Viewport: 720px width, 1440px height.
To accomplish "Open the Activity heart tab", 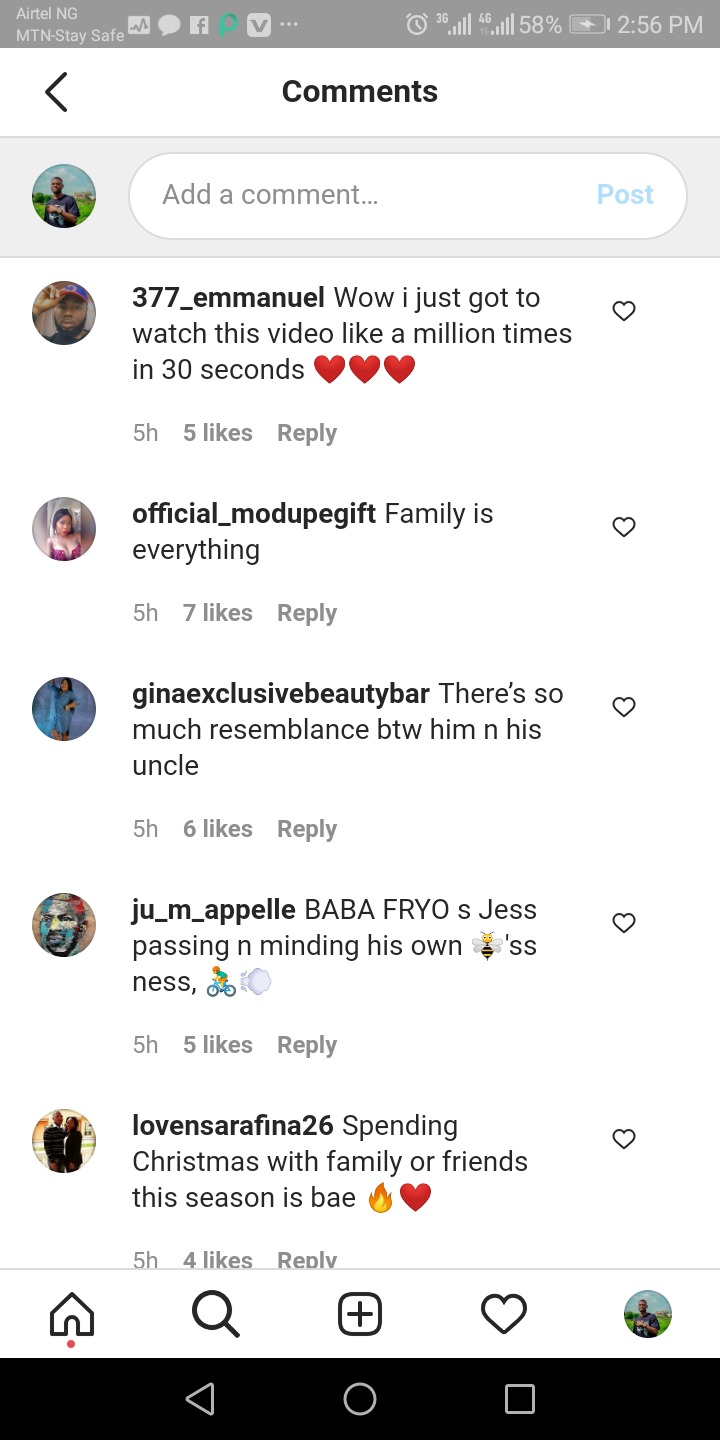I will point(504,1313).
